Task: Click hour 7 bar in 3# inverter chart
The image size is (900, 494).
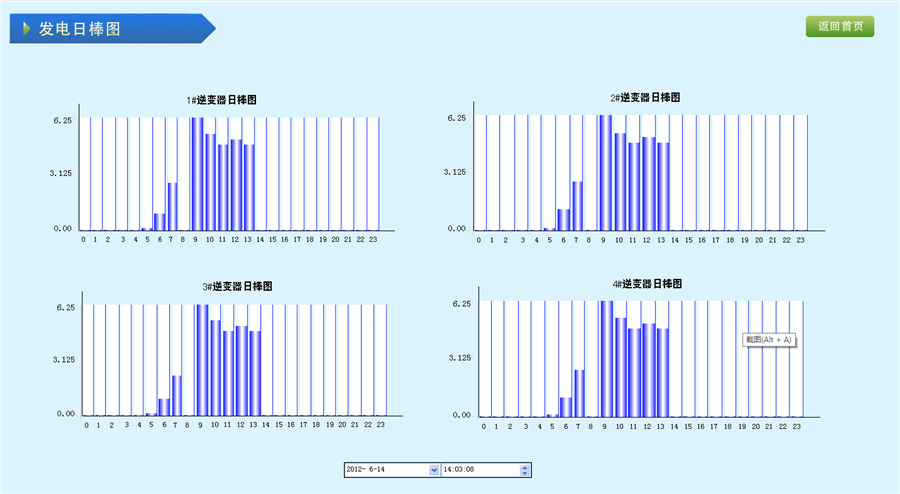Action: click(x=177, y=395)
